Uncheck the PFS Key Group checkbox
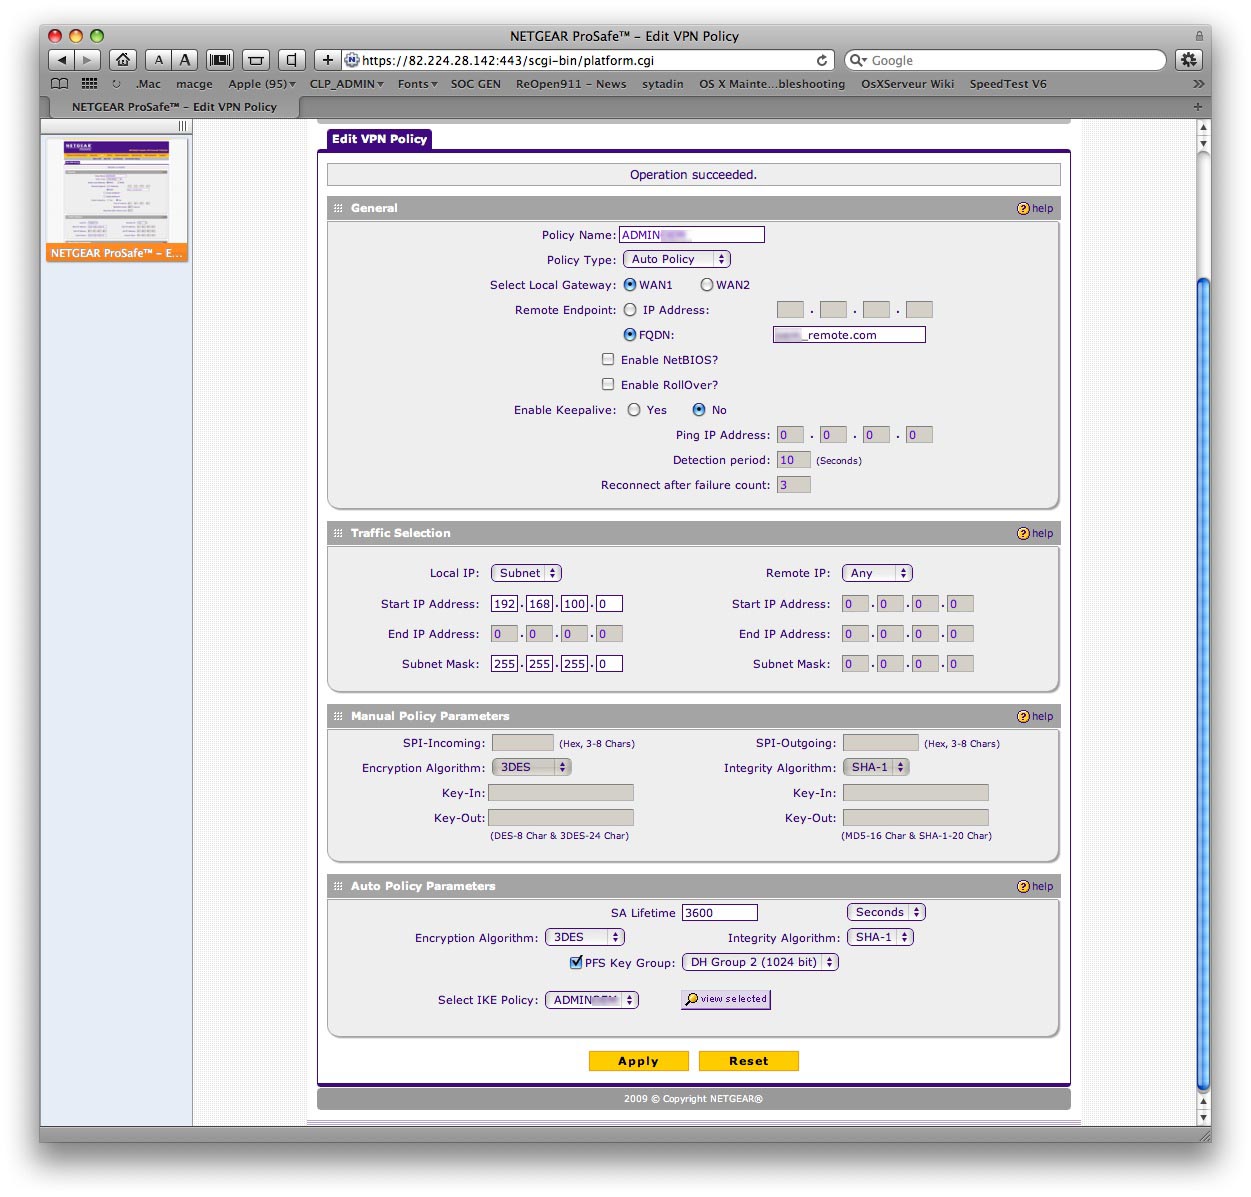This screenshot has height=1197, width=1251. tap(576, 962)
